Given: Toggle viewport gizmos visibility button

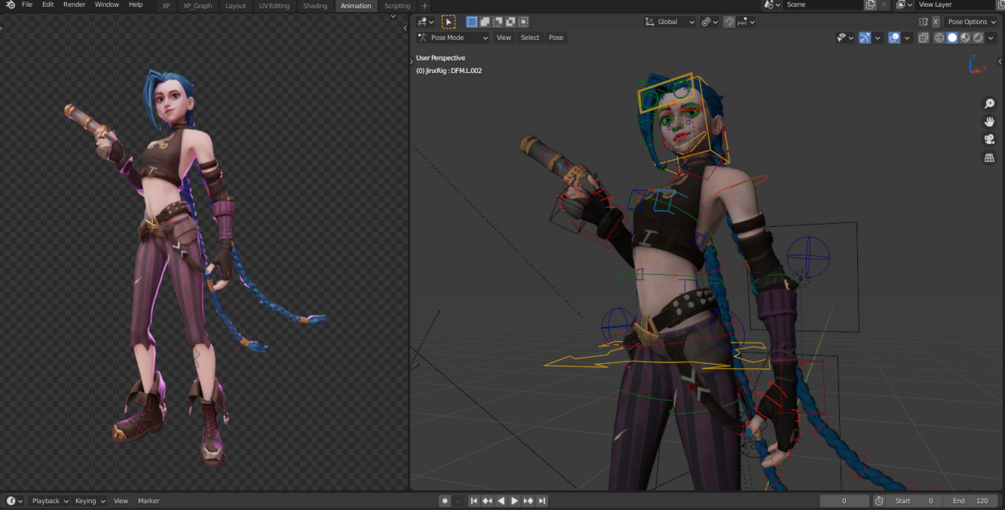Looking at the screenshot, I should point(865,38).
